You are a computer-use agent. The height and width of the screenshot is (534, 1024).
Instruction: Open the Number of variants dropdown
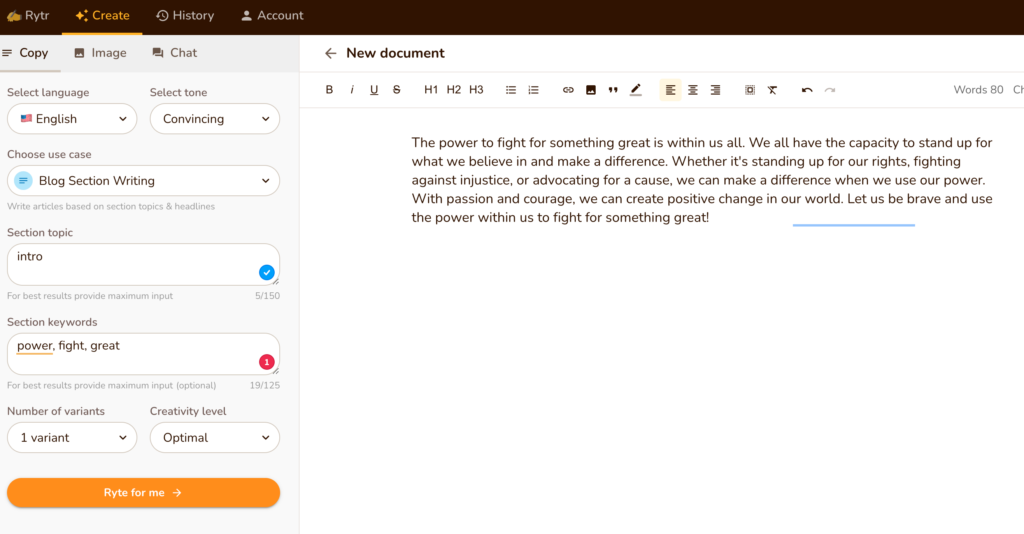(x=72, y=437)
